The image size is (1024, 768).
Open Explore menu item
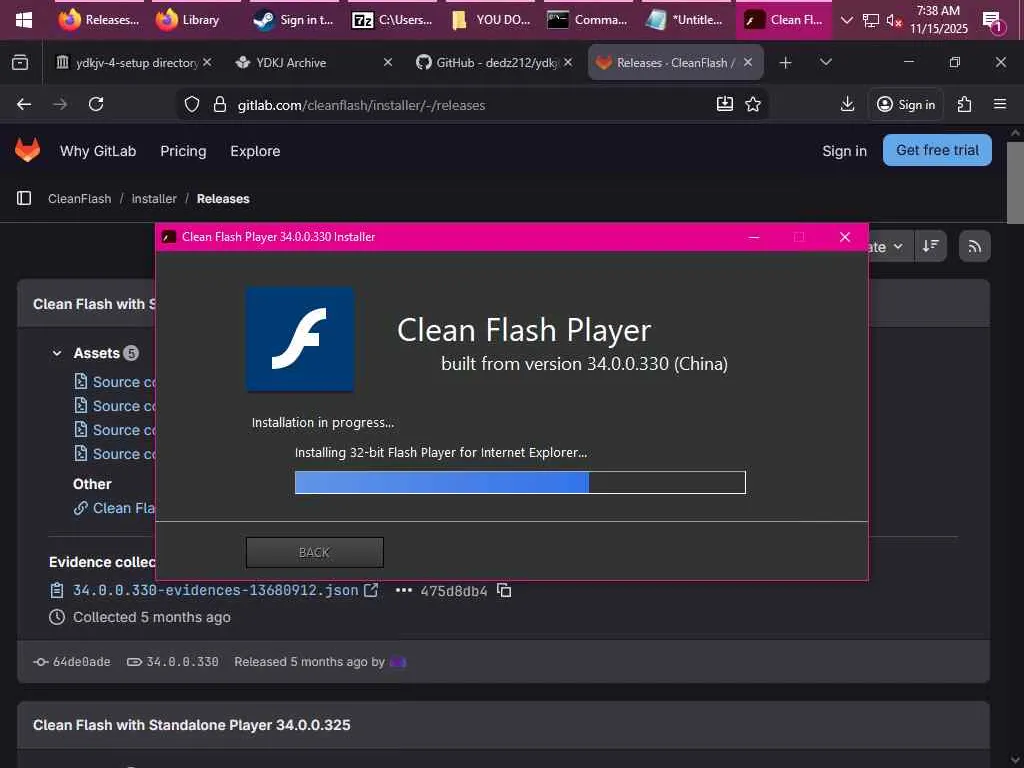tap(255, 151)
